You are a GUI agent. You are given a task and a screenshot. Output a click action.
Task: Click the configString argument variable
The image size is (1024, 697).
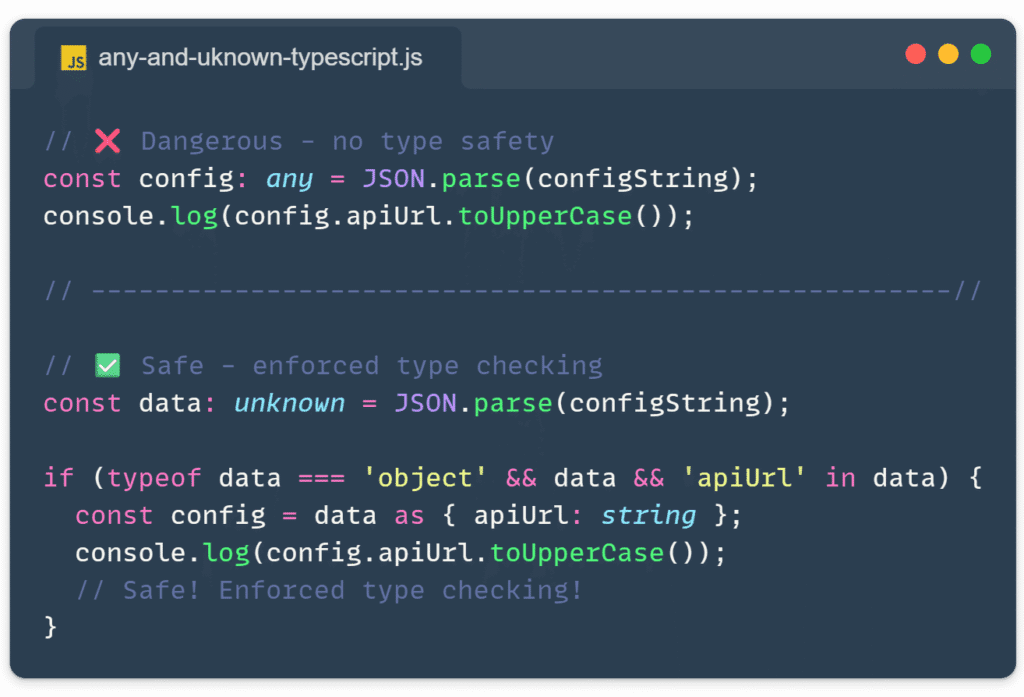pos(629,178)
